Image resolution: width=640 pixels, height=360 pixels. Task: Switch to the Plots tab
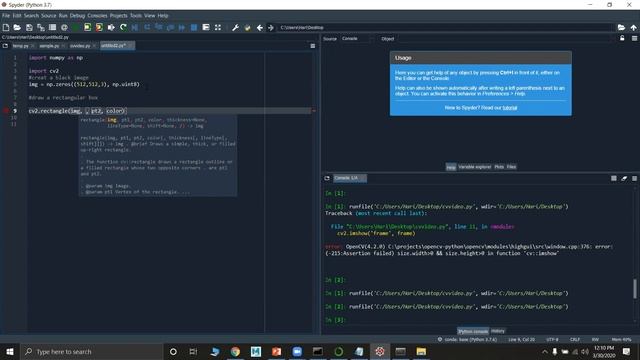click(499, 167)
